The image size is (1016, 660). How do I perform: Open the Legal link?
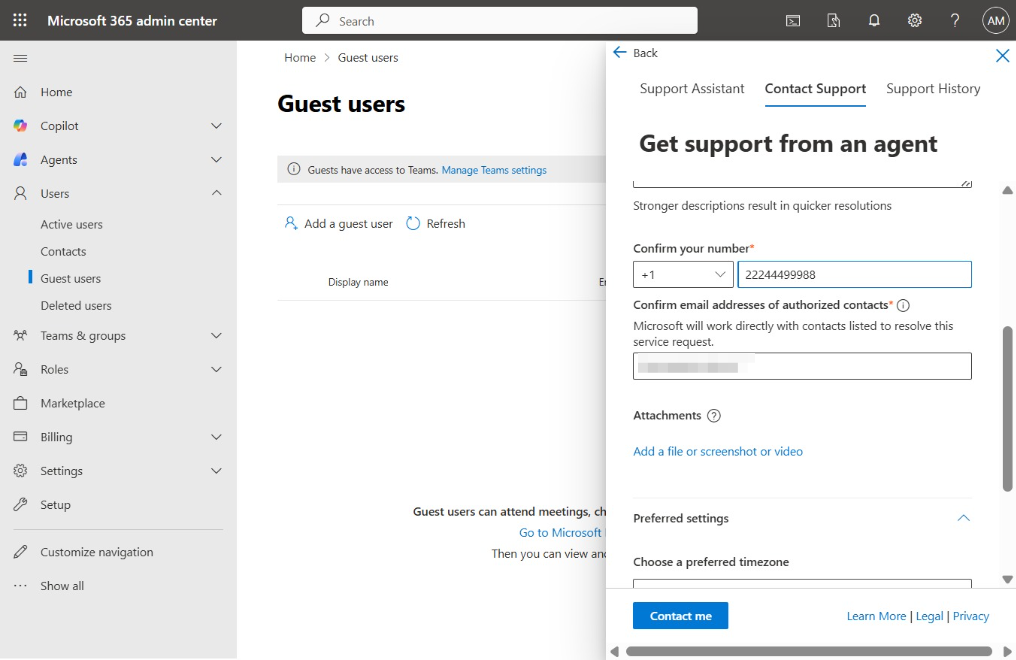pos(929,616)
